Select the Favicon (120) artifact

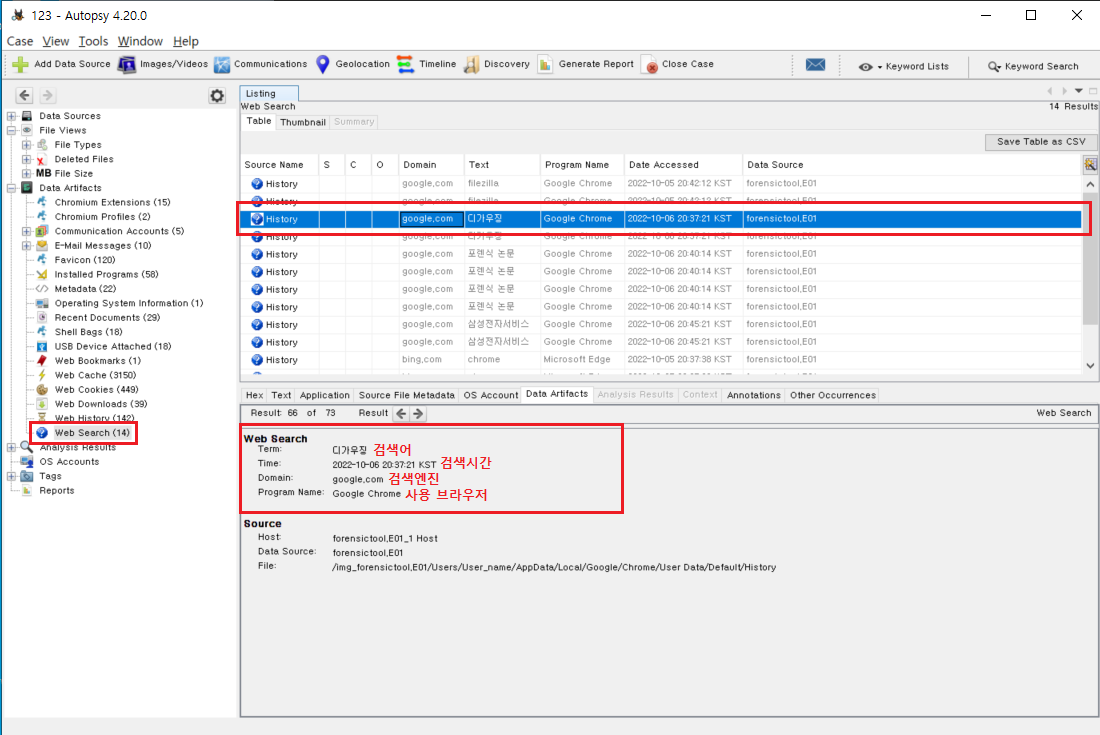point(85,259)
